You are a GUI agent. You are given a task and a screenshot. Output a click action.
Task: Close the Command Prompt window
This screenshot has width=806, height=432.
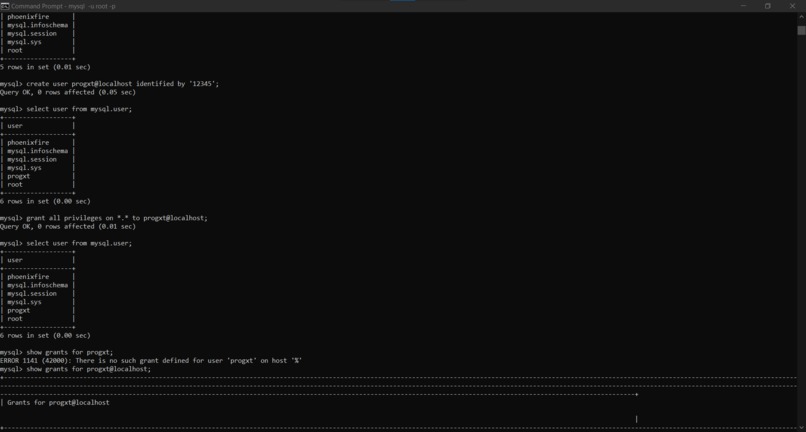[x=792, y=6]
